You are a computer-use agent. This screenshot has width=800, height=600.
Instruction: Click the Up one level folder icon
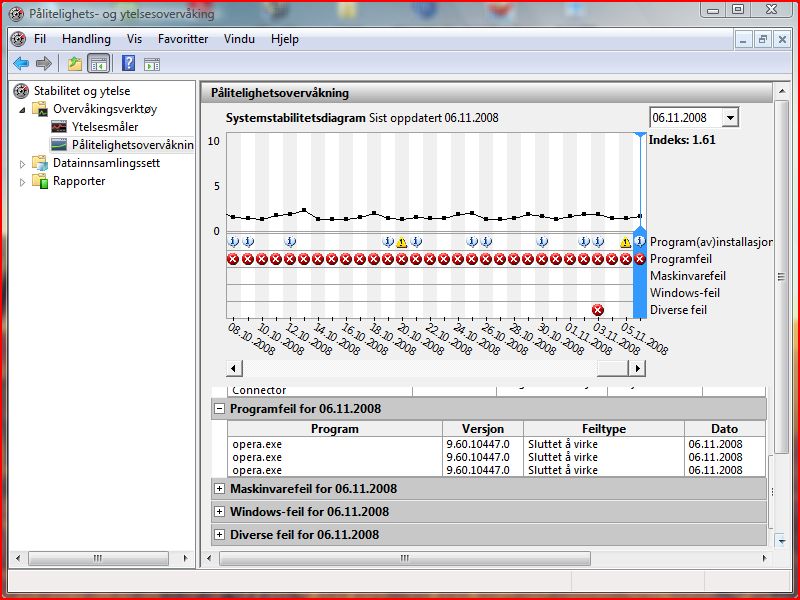pyautogui.click(x=74, y=64)
